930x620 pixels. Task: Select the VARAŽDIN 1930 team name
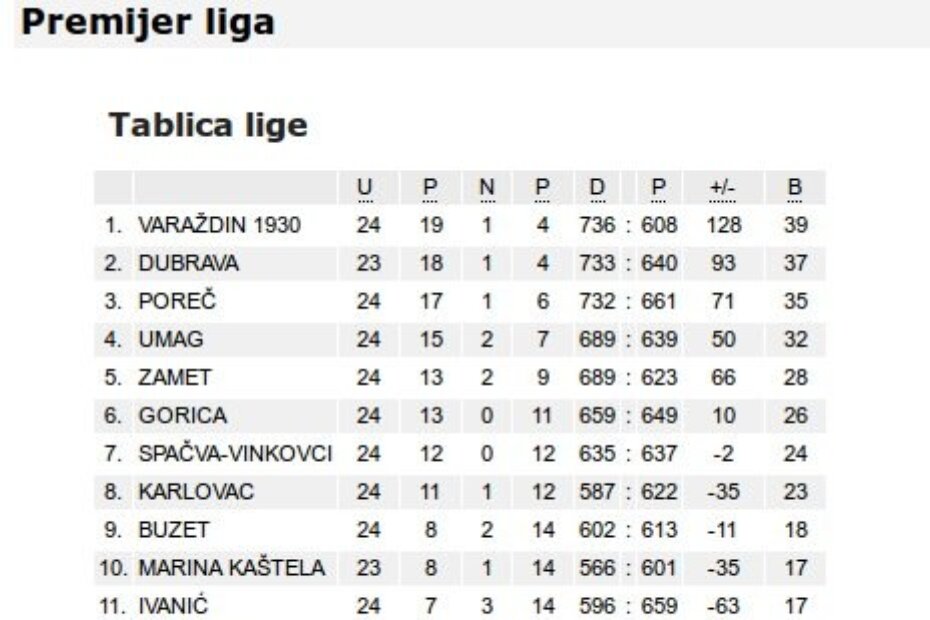pyautogui.click(x=219, y=226)
